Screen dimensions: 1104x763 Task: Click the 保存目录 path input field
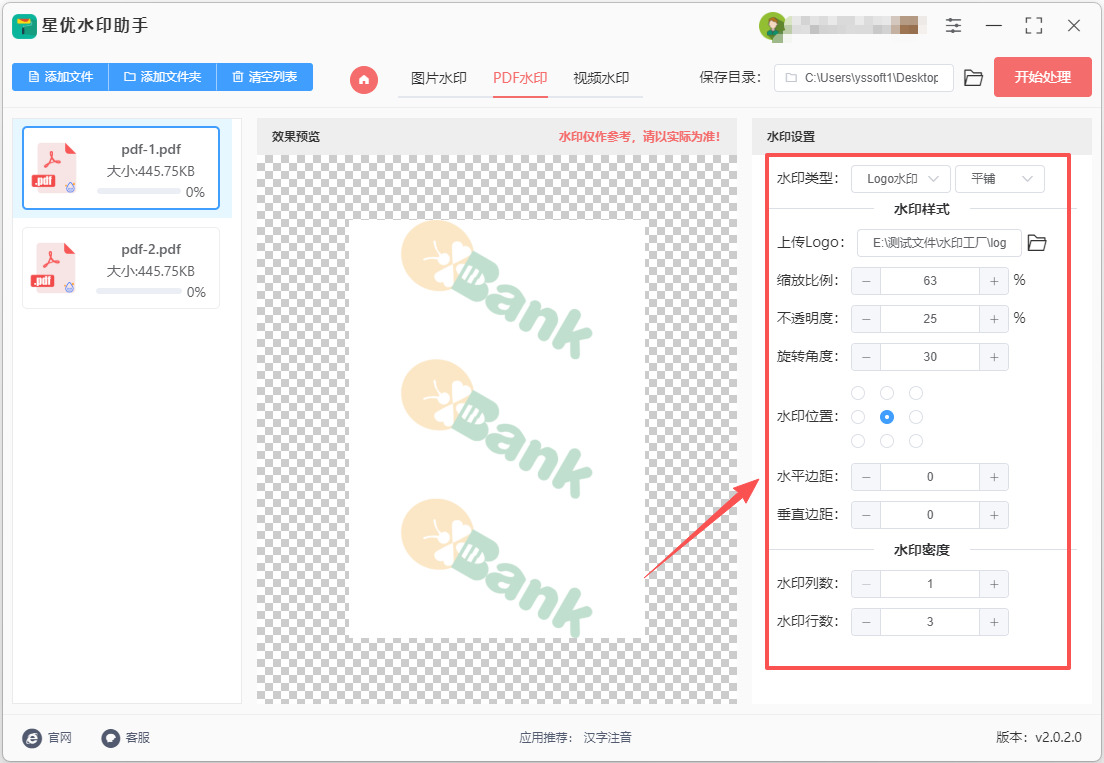coord(864,78)
